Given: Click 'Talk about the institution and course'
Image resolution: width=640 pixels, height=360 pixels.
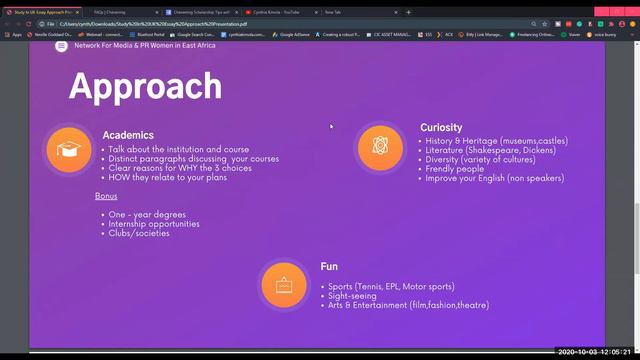Looking at the screenshot, I should click(178, 149).
